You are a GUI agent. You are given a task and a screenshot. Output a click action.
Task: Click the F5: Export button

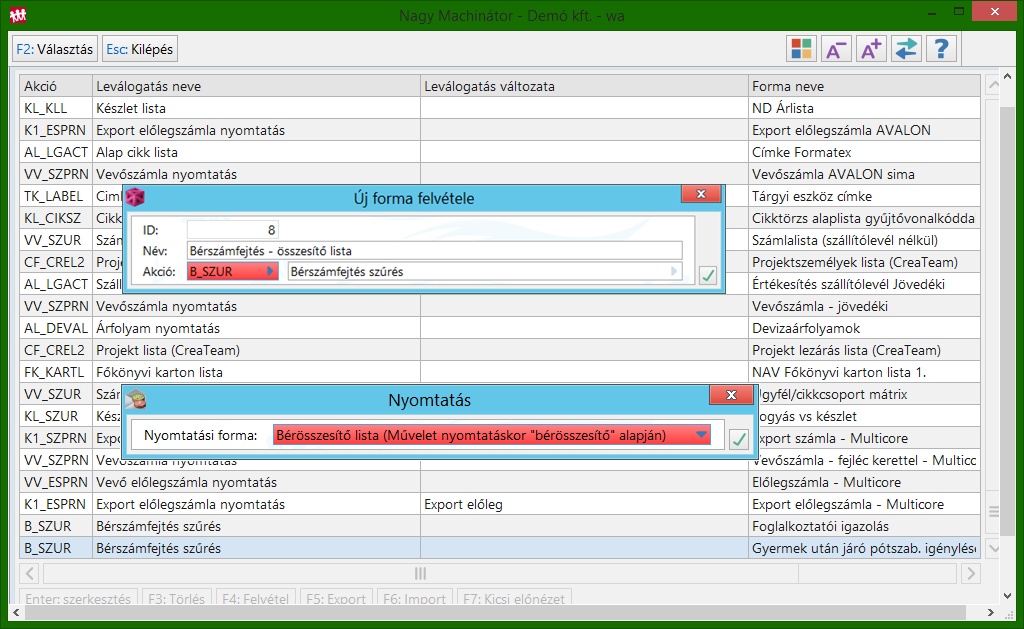click(x=336, y=598)
